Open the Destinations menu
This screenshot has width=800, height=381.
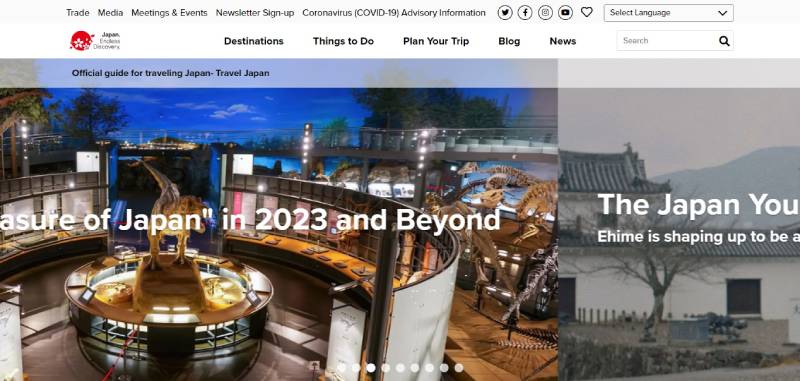[254, 41]
